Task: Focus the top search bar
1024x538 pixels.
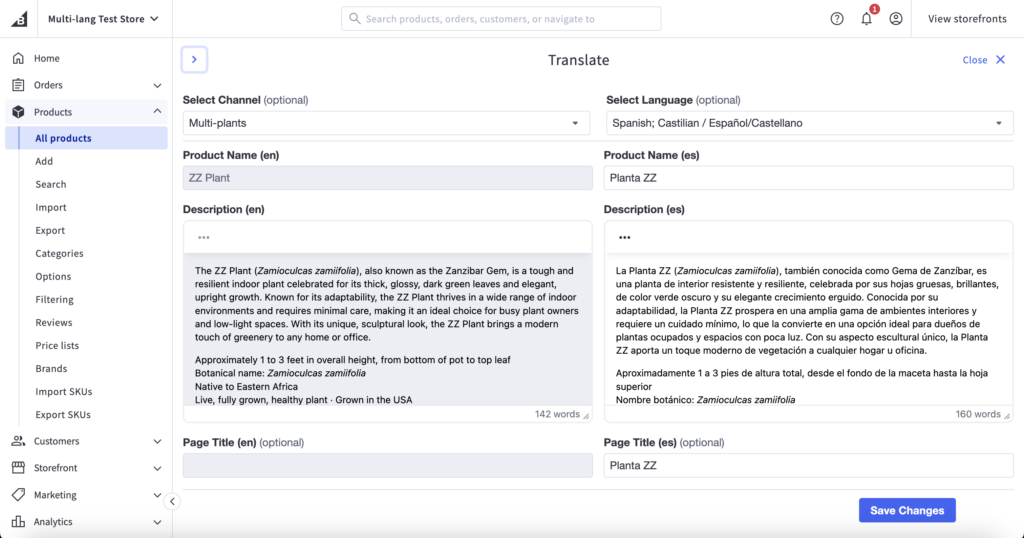Action: (x=501, y=19)
